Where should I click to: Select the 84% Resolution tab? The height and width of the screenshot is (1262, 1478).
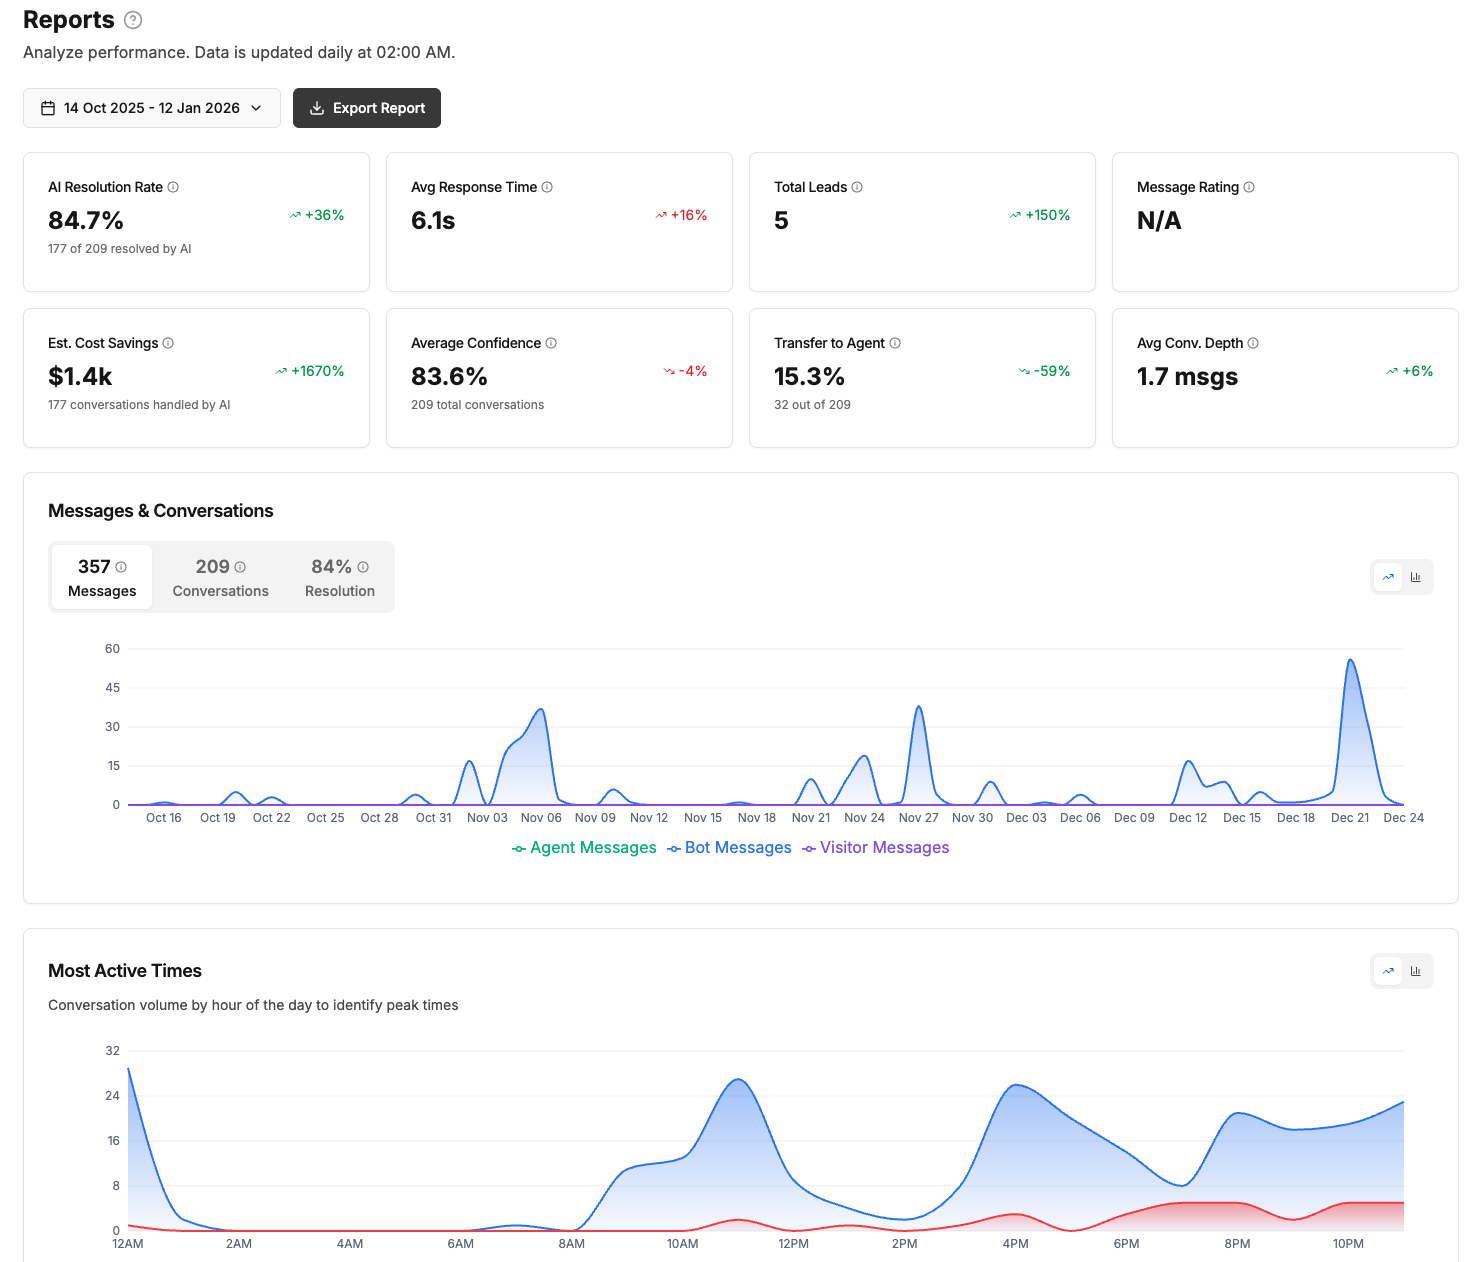(x=338, y=577)
